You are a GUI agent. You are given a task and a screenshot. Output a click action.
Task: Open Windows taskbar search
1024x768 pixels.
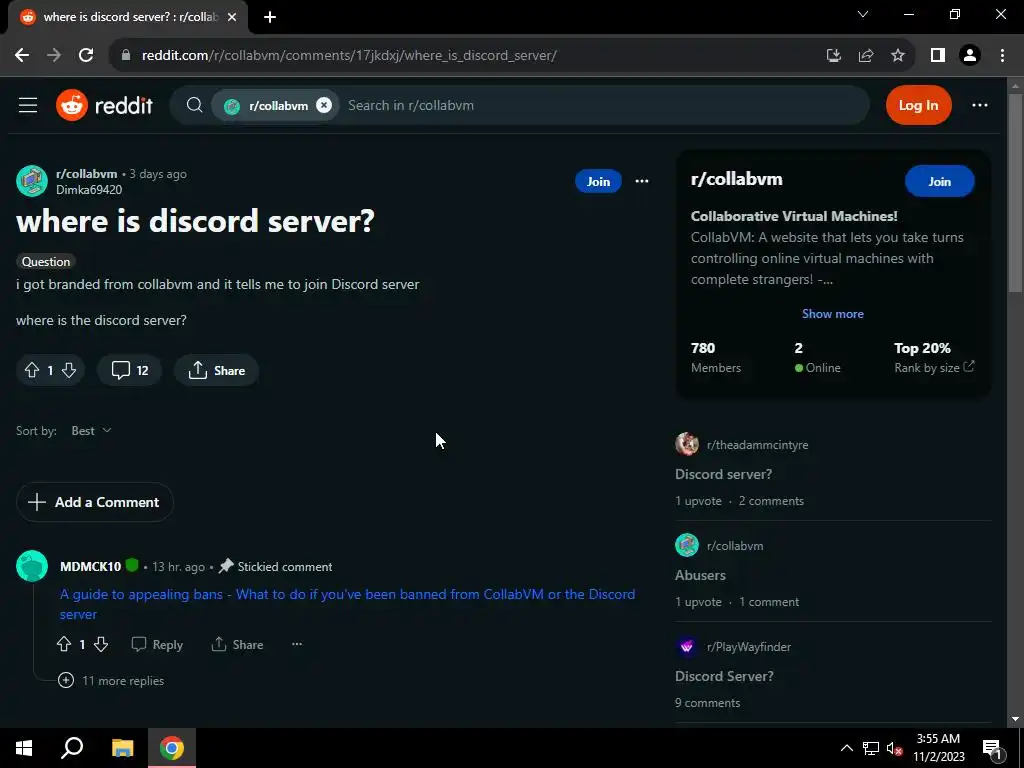click(x=72, y=748)
